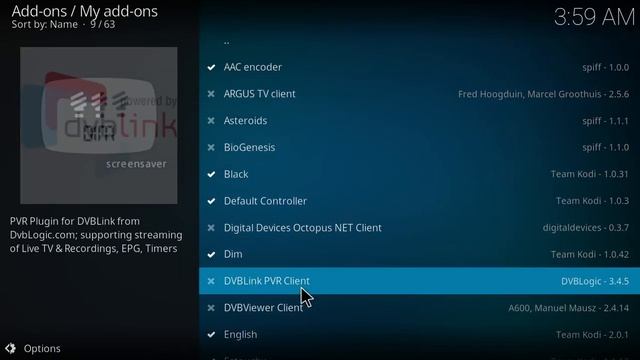This screenshot has width=640, height=360.
Task: Click the disabled X beside ARGUS TV client
Action: (x=211, y=94)
